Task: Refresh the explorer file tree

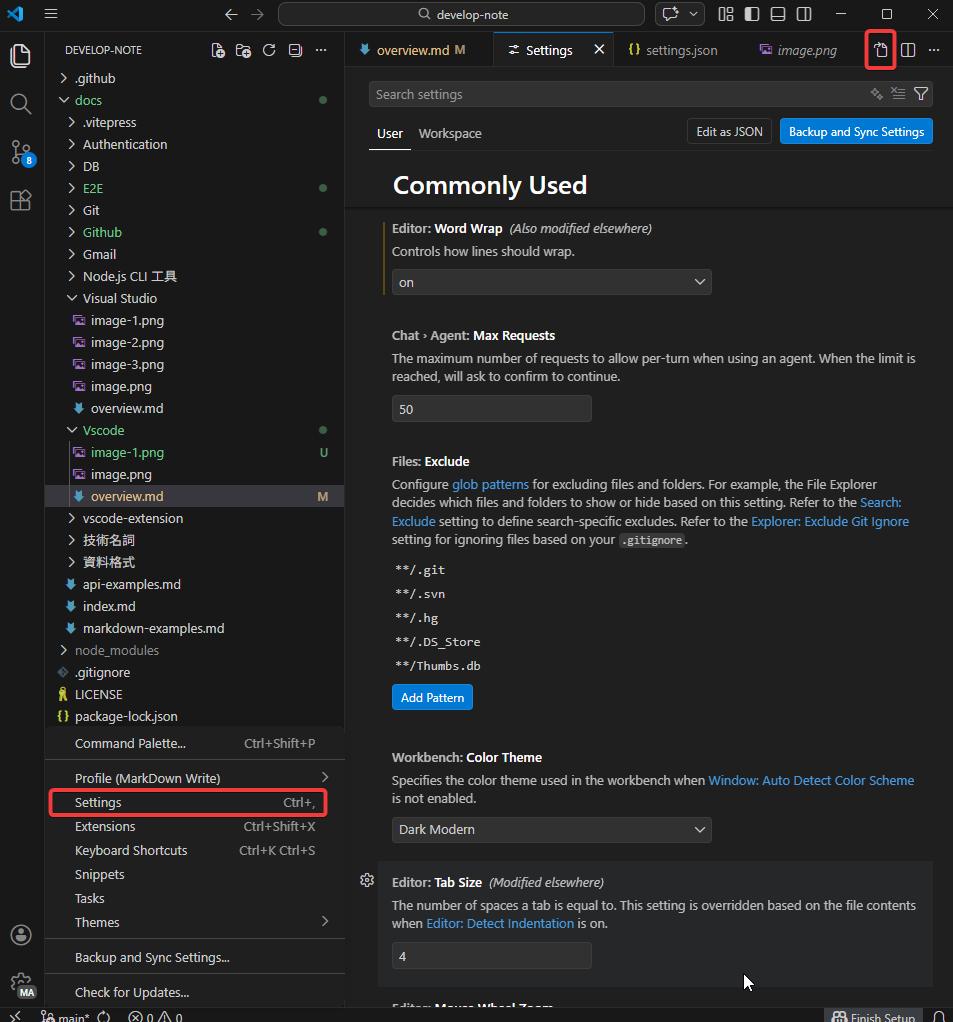Action: 269,50
